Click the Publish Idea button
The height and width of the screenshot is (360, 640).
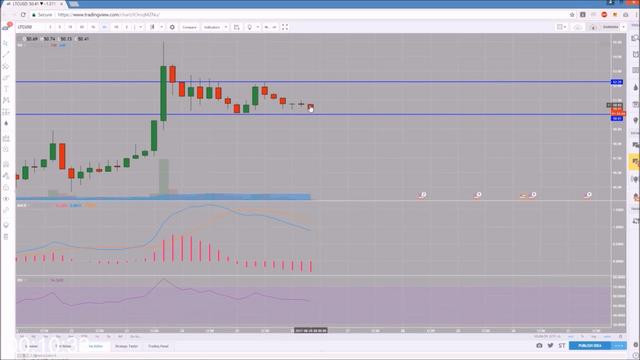pyautogui.click(x=590, y=345)
